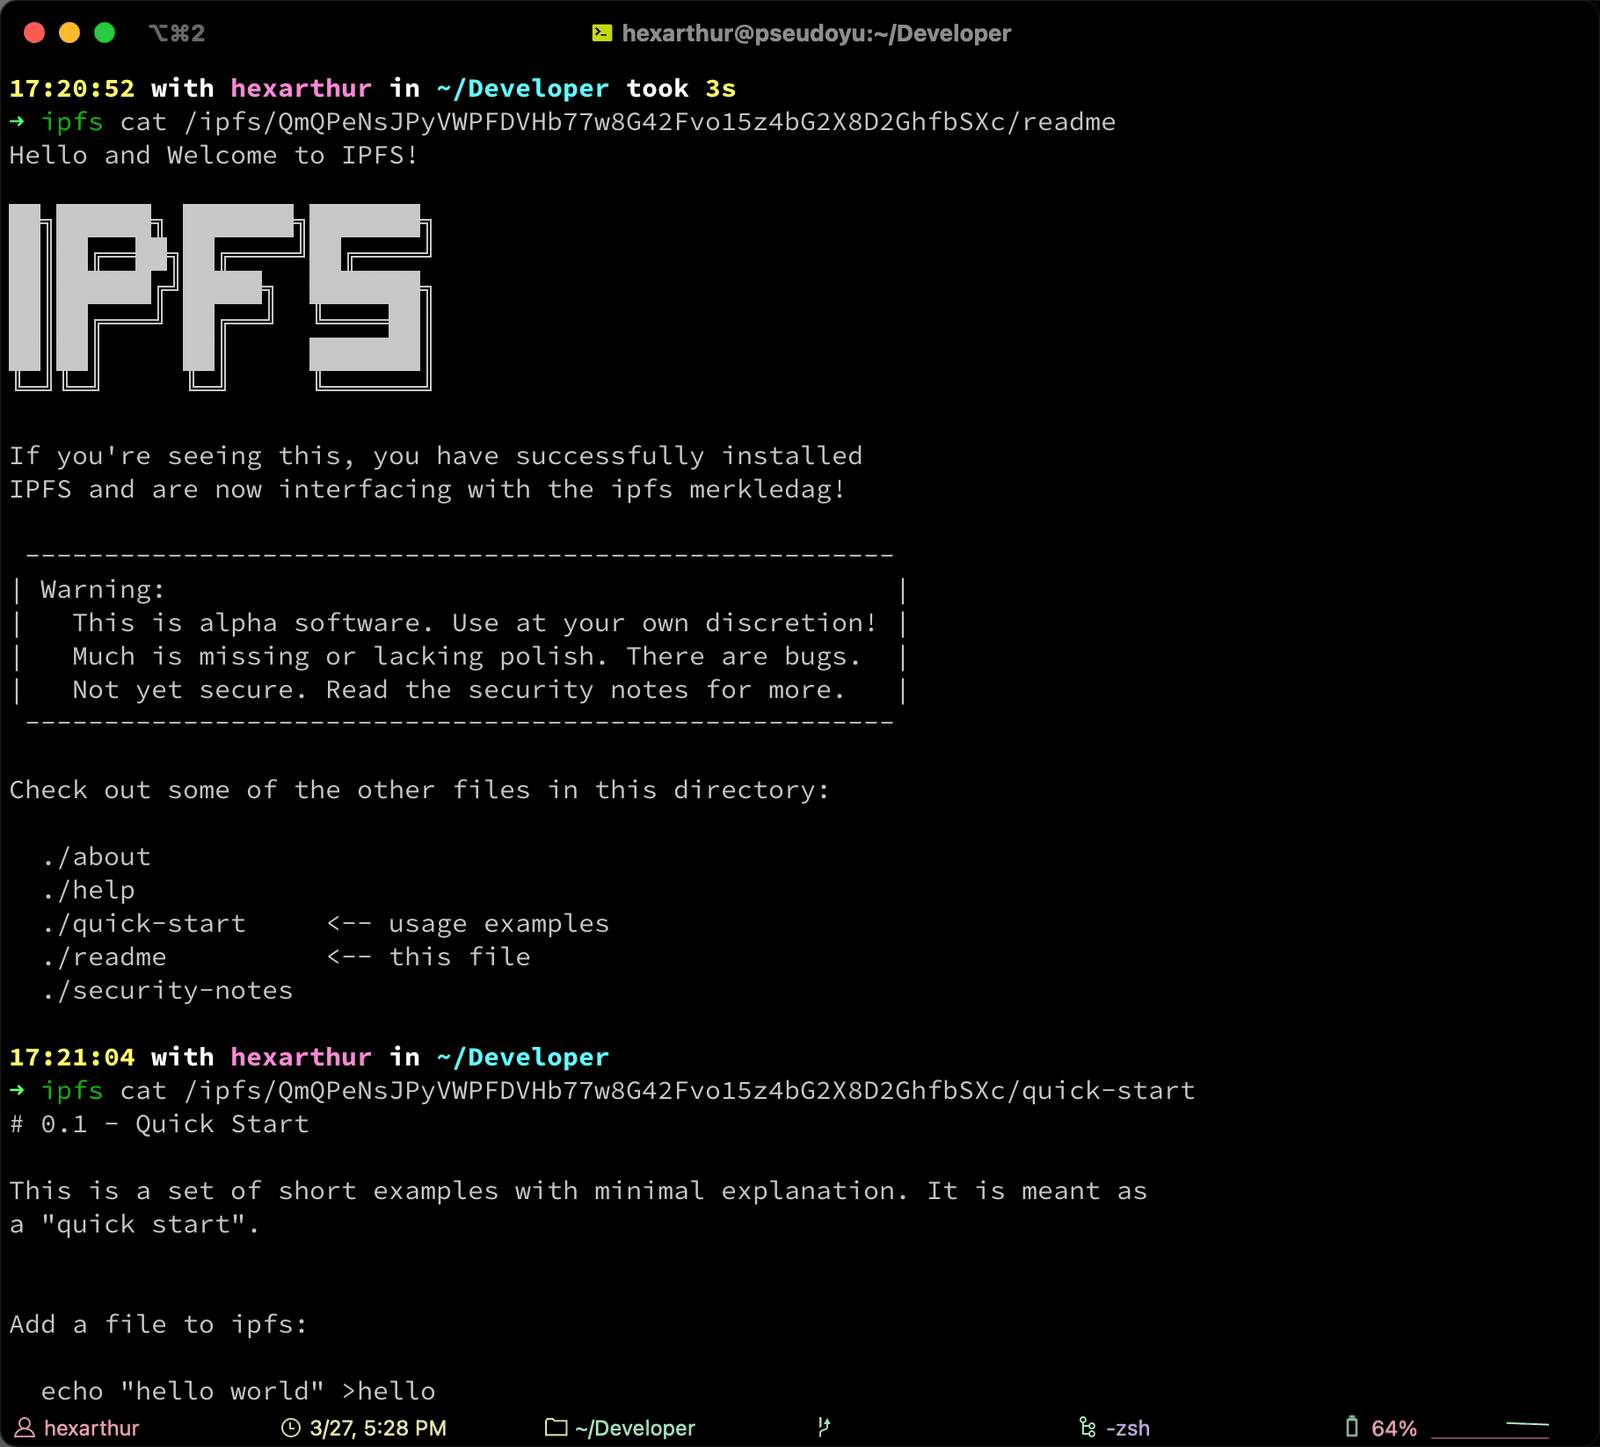Click the ./about file entry

point(96,857)
